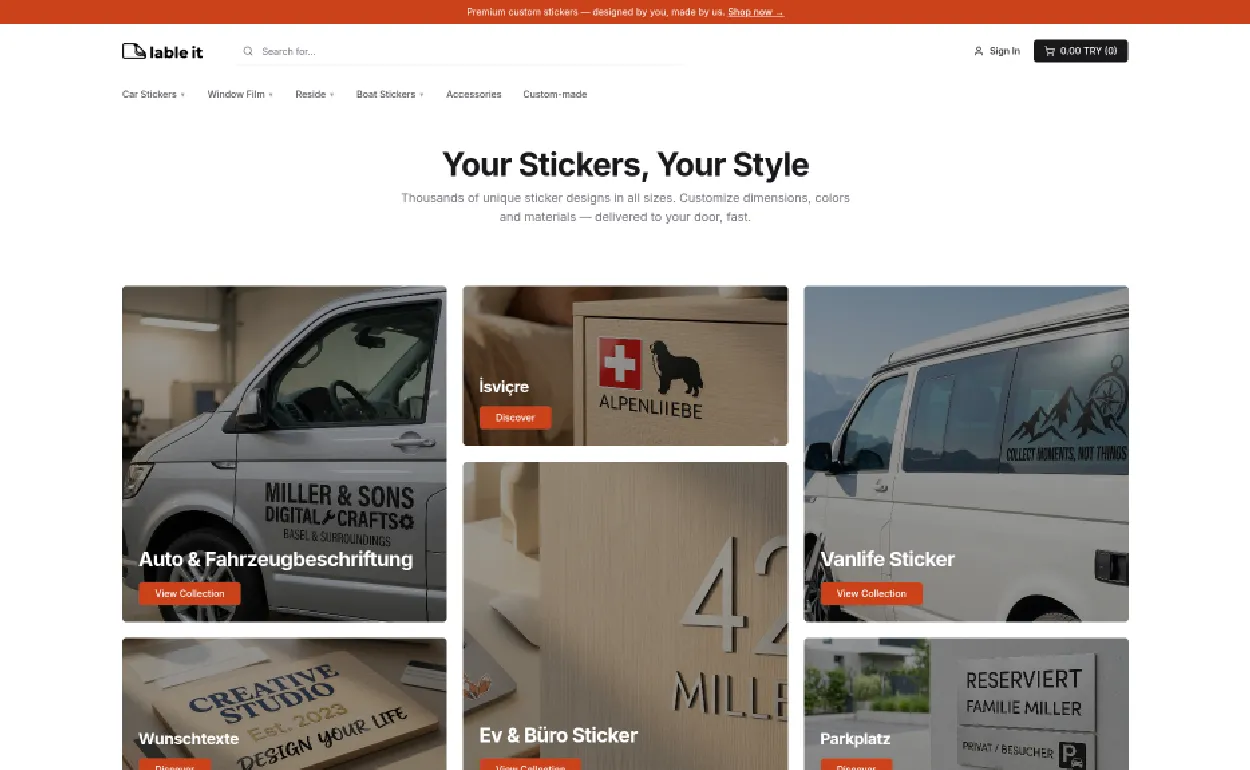
Task: Follow the Shop now banner link
Action: (x=755, y=12)
